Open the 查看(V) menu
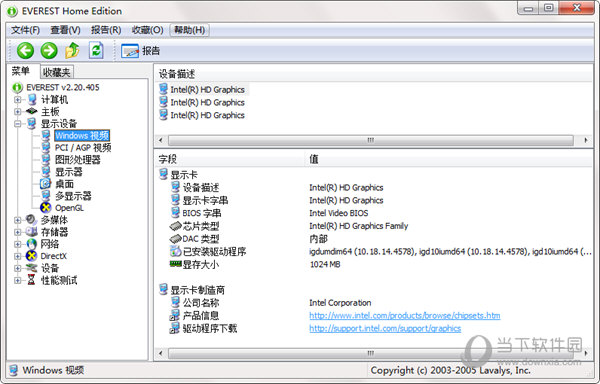 pyautogui.click(x=65, y=30)
